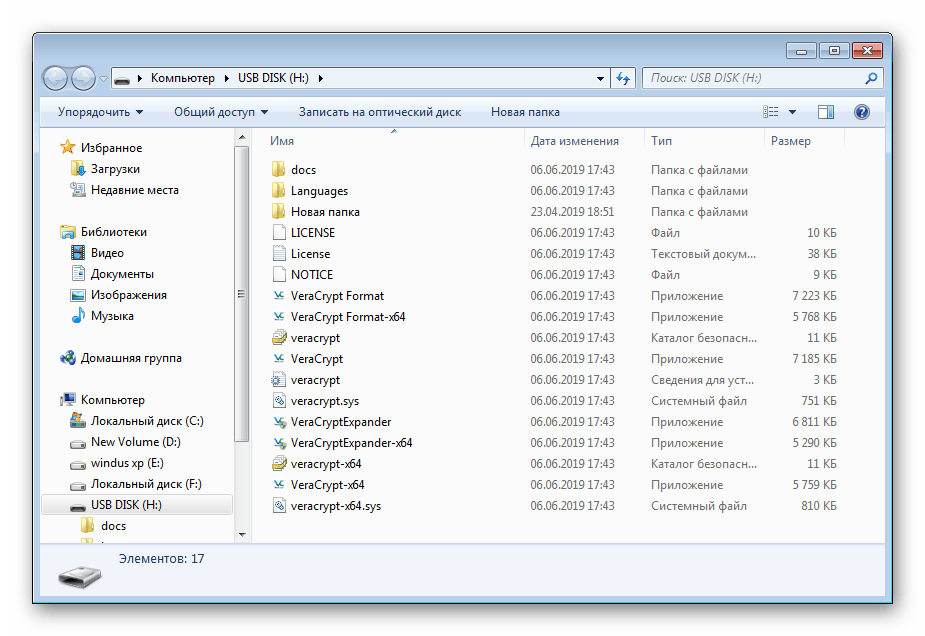Image resolution: width=925 pixels, height=636 pixels.
Task: Click the VeraCrypt application icon
Action: (279, 359)
